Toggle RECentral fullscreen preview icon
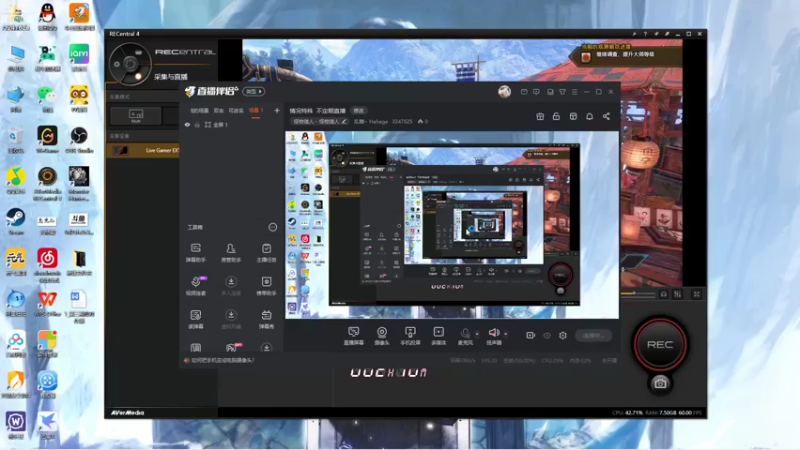 [x=696, y=294]
